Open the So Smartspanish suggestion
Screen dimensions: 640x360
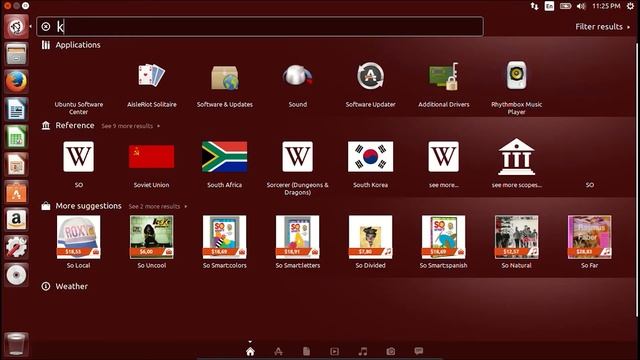coord(444,242)
